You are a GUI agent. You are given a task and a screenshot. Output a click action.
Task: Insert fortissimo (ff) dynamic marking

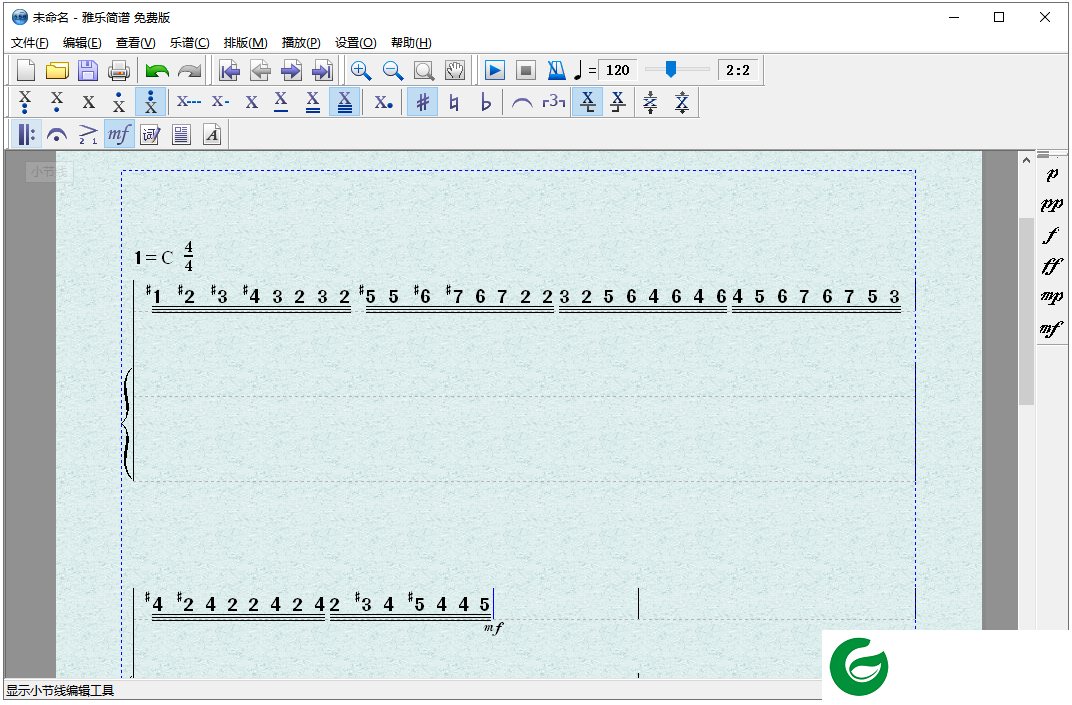(x=1052, y=266)
